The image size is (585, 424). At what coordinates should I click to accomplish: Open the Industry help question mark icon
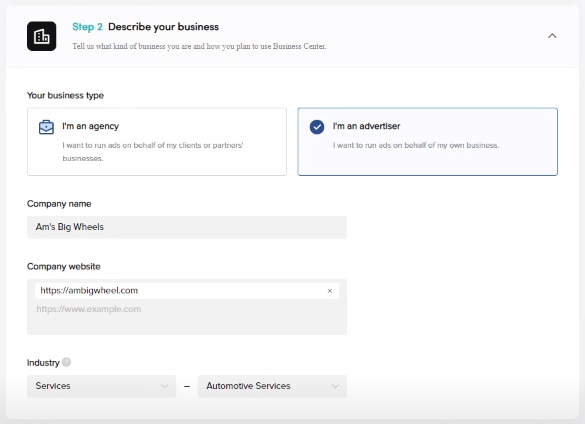point(66,362)
